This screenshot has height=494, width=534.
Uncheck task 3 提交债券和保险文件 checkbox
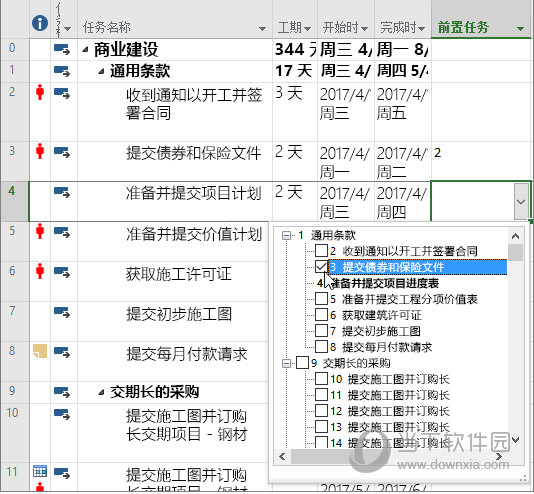(321, 267)
